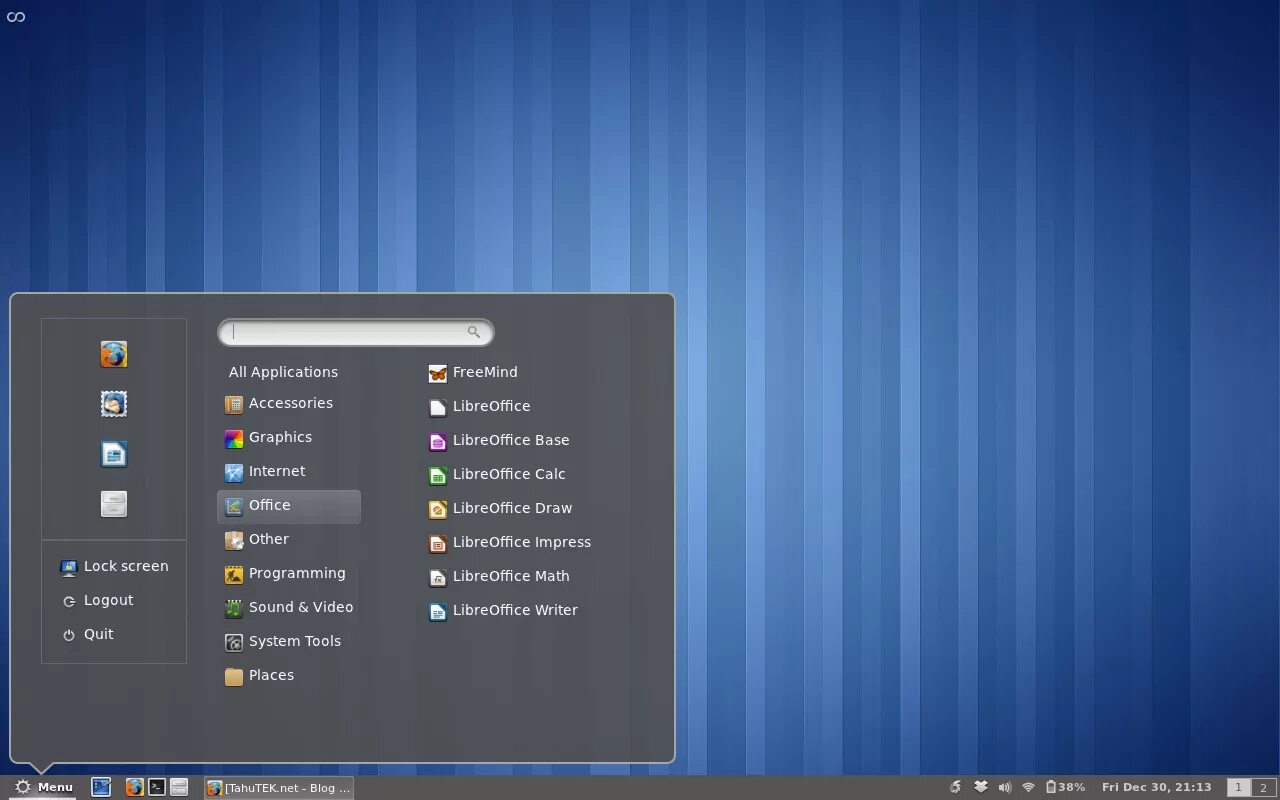Select the Office category

288,506
